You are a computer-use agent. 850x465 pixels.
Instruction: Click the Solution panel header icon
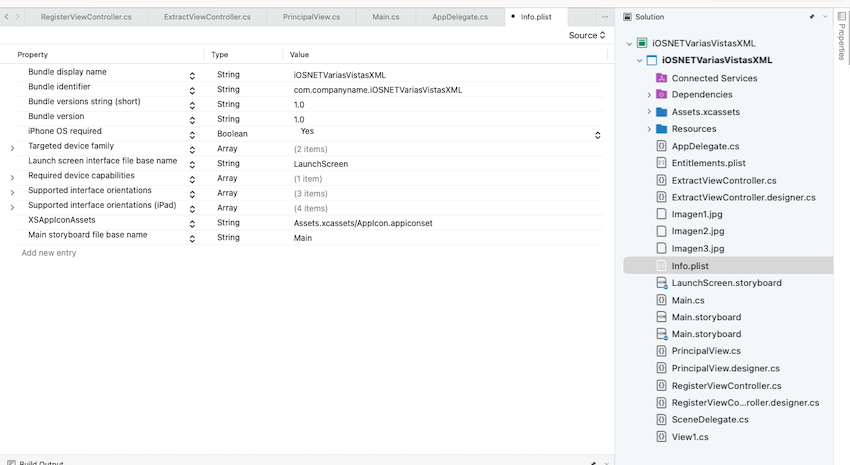click(x=627, y=17)
